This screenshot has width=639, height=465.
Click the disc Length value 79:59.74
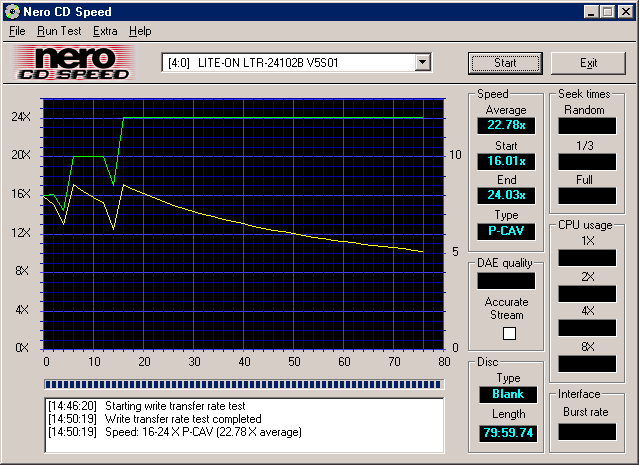tap(508, 433)
